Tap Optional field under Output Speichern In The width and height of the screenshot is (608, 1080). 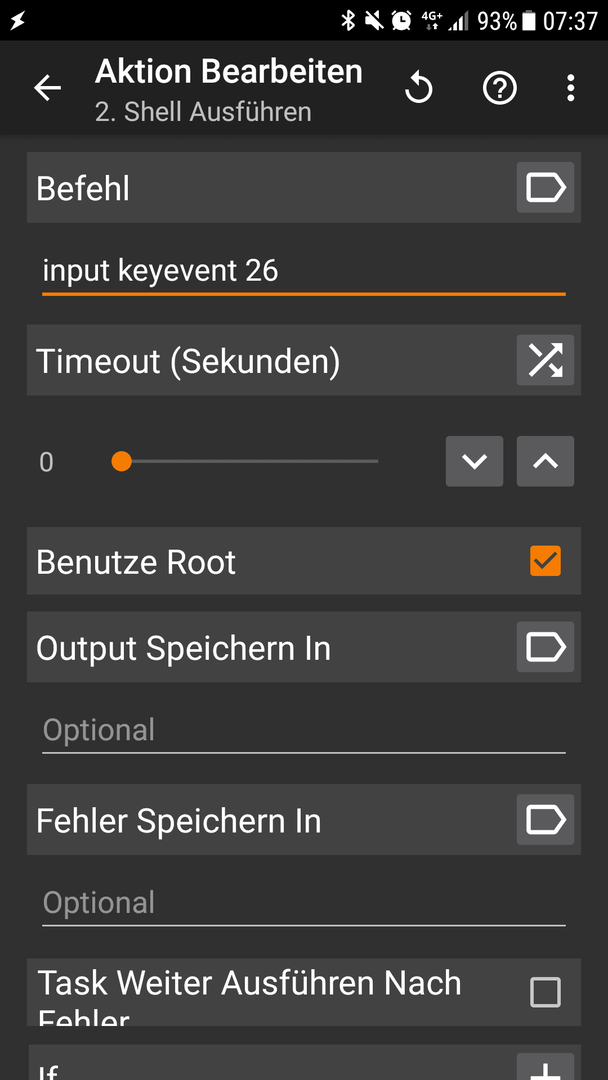[x=304, y=731]
